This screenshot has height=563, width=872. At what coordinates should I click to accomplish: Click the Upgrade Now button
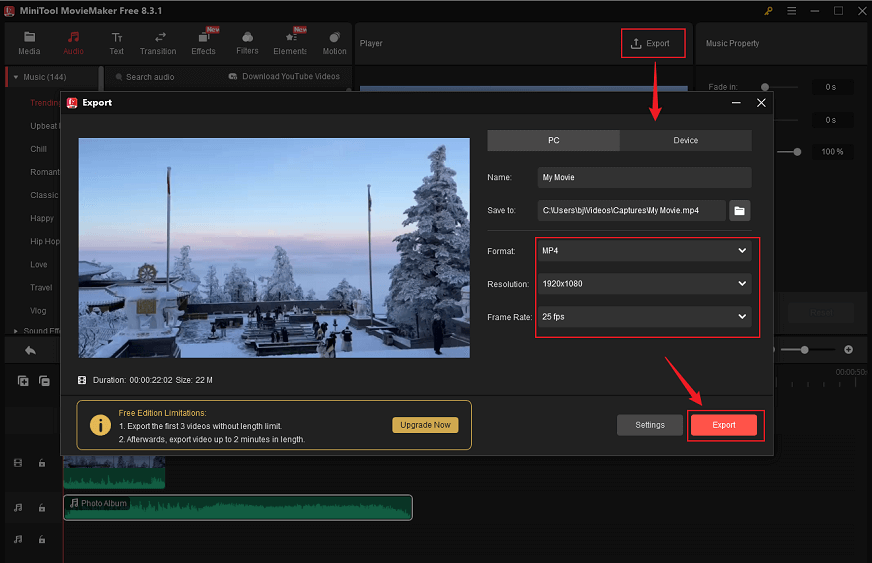point(425,425)
